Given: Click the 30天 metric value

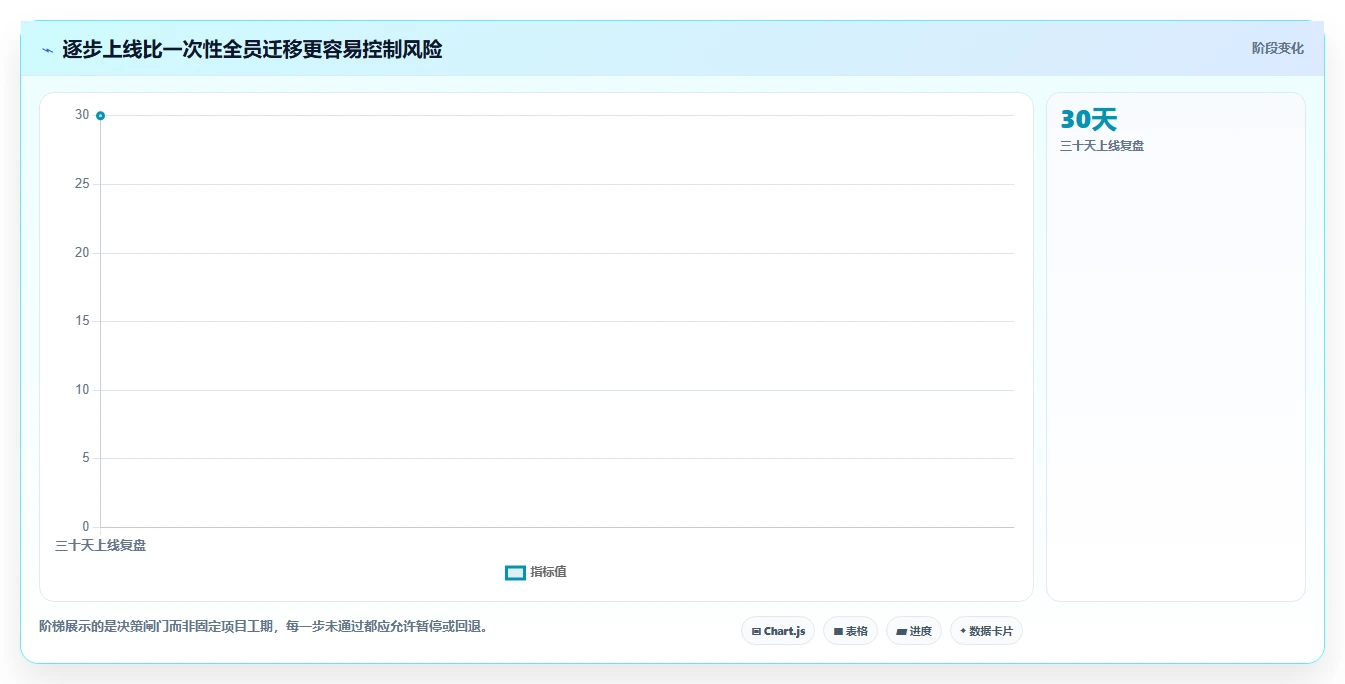Looking at the screenshot, I should [1088, 120].
